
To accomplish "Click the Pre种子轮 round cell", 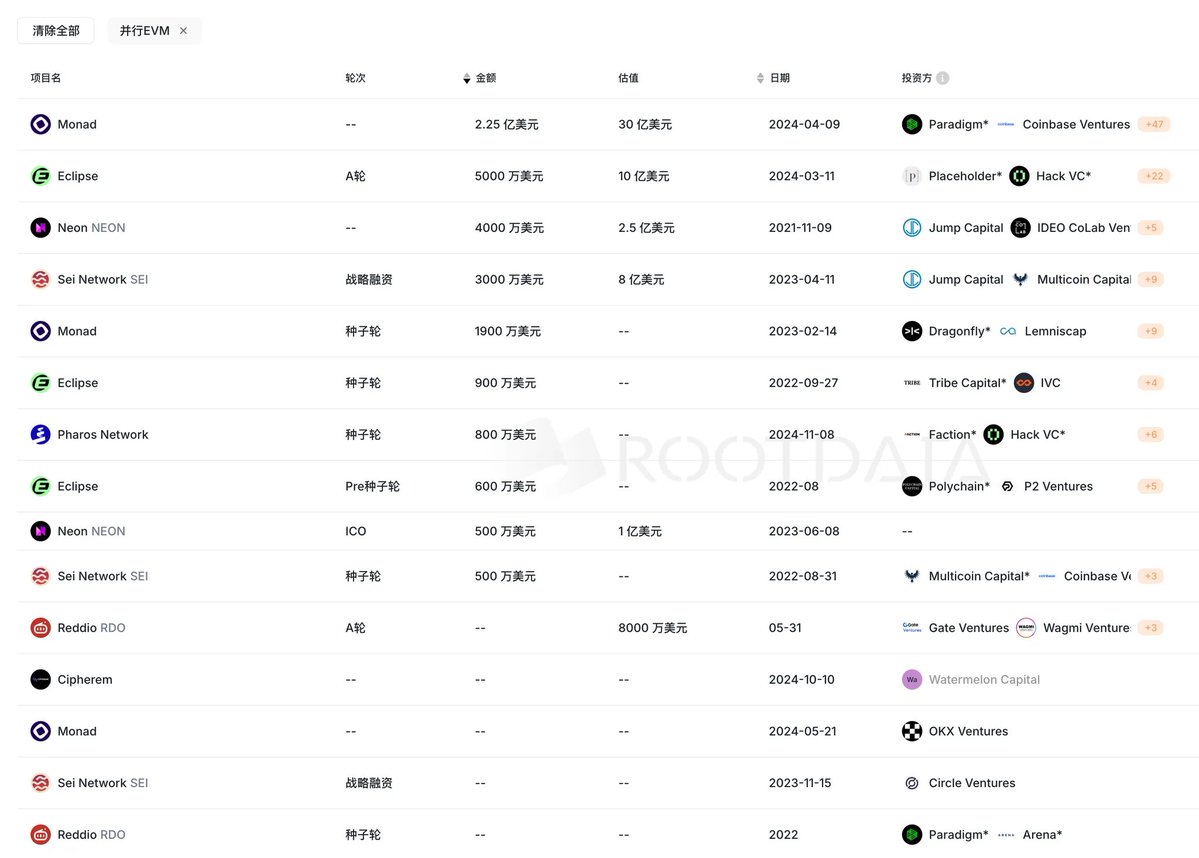I will [372, 486].
